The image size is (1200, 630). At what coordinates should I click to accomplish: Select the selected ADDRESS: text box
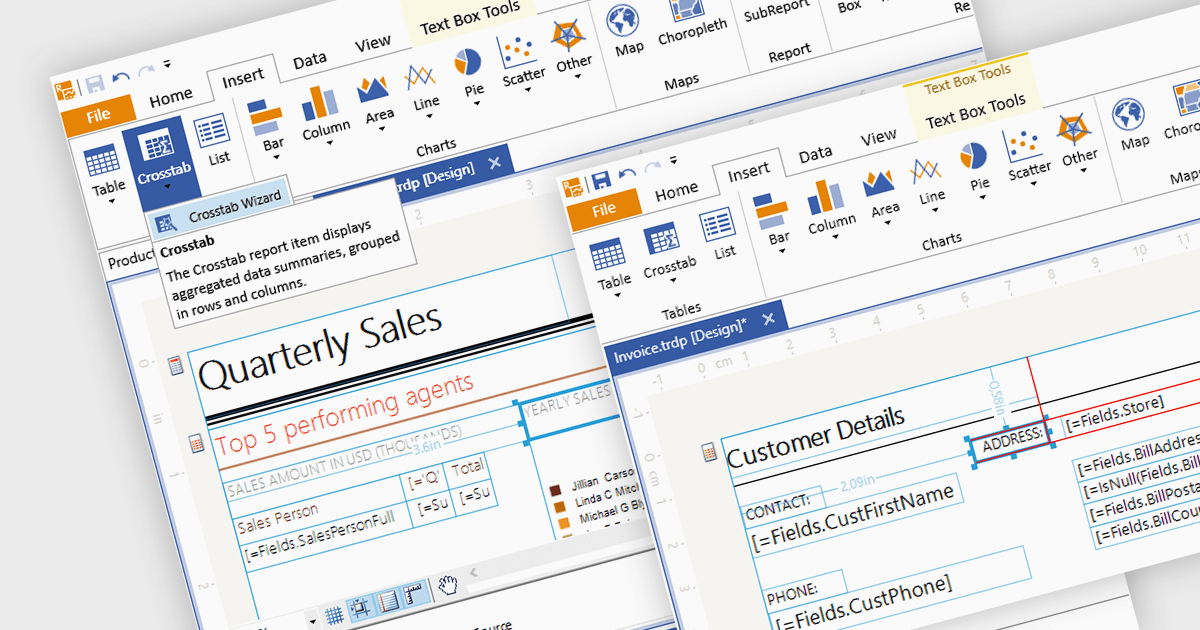[x=1010, y=439]
